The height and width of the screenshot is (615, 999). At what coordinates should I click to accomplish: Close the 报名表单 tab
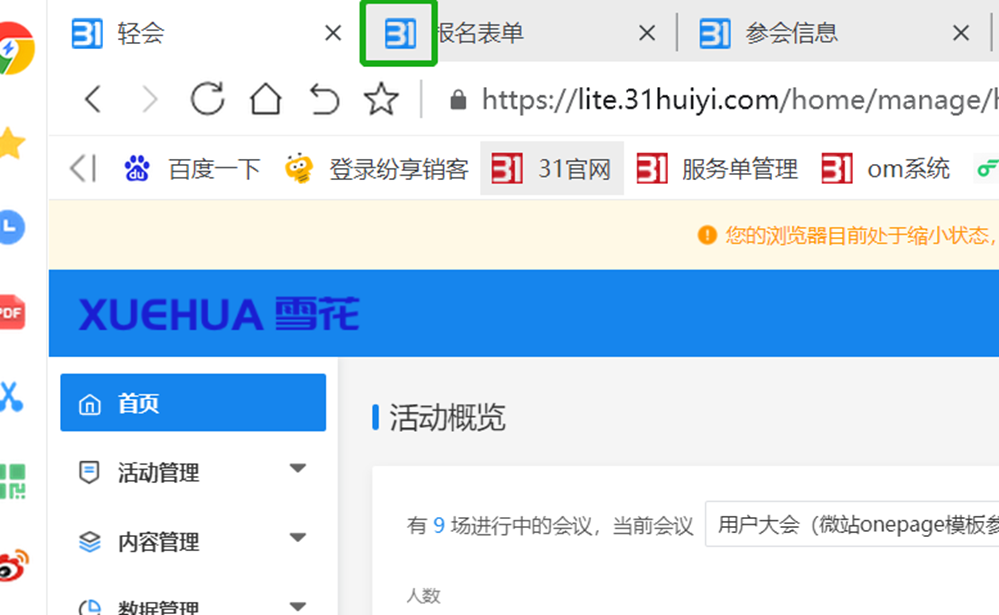pos(647,34)
